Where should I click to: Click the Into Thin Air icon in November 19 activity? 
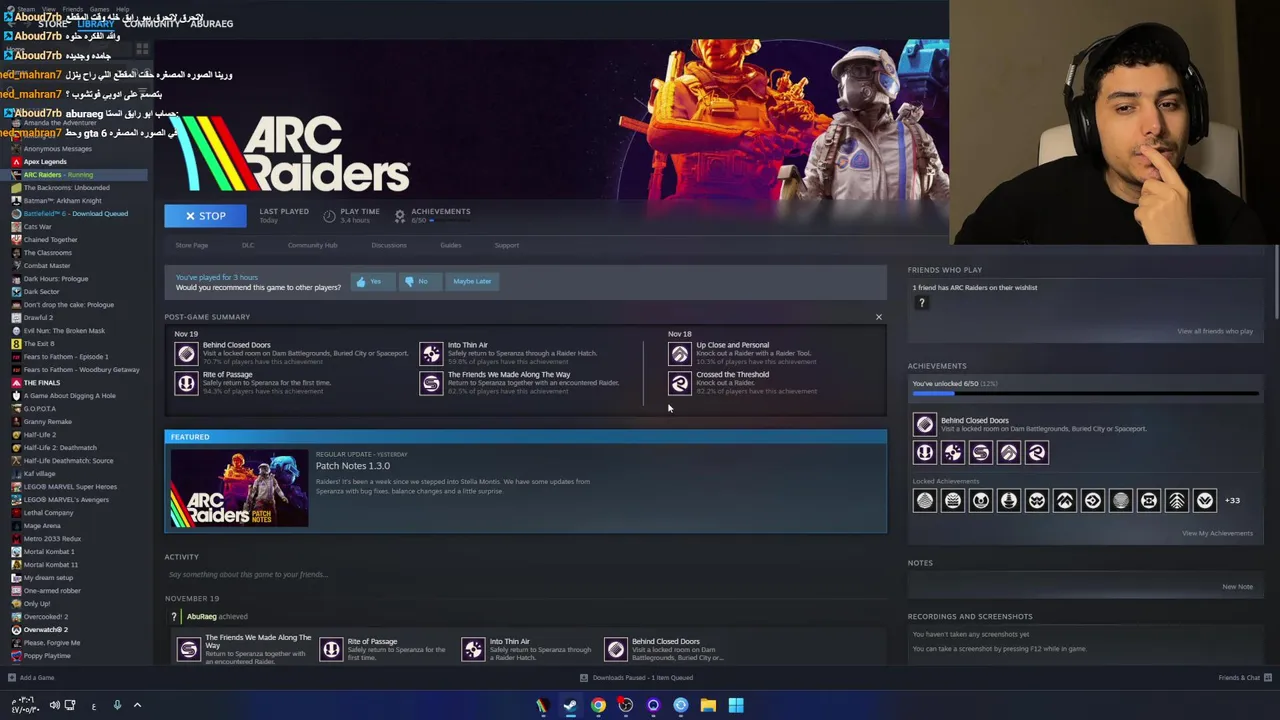[473, 650]
